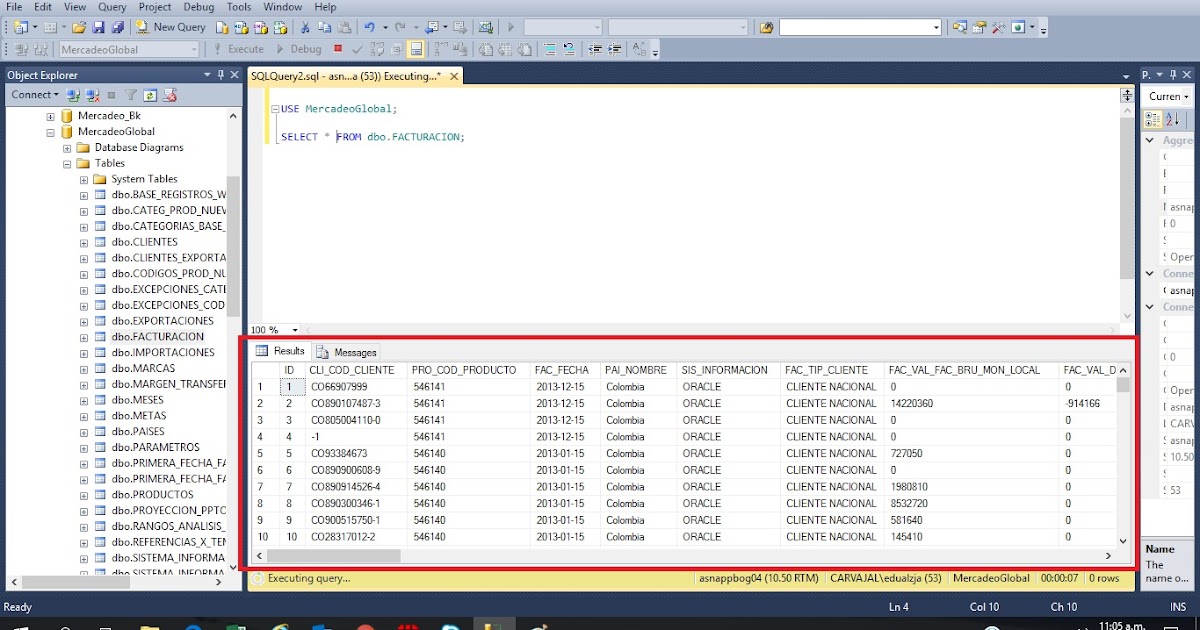Click the Refresh icon in Object Explorer
The height and width of the screenshot is (630, 1200).
tap(150, 94)
